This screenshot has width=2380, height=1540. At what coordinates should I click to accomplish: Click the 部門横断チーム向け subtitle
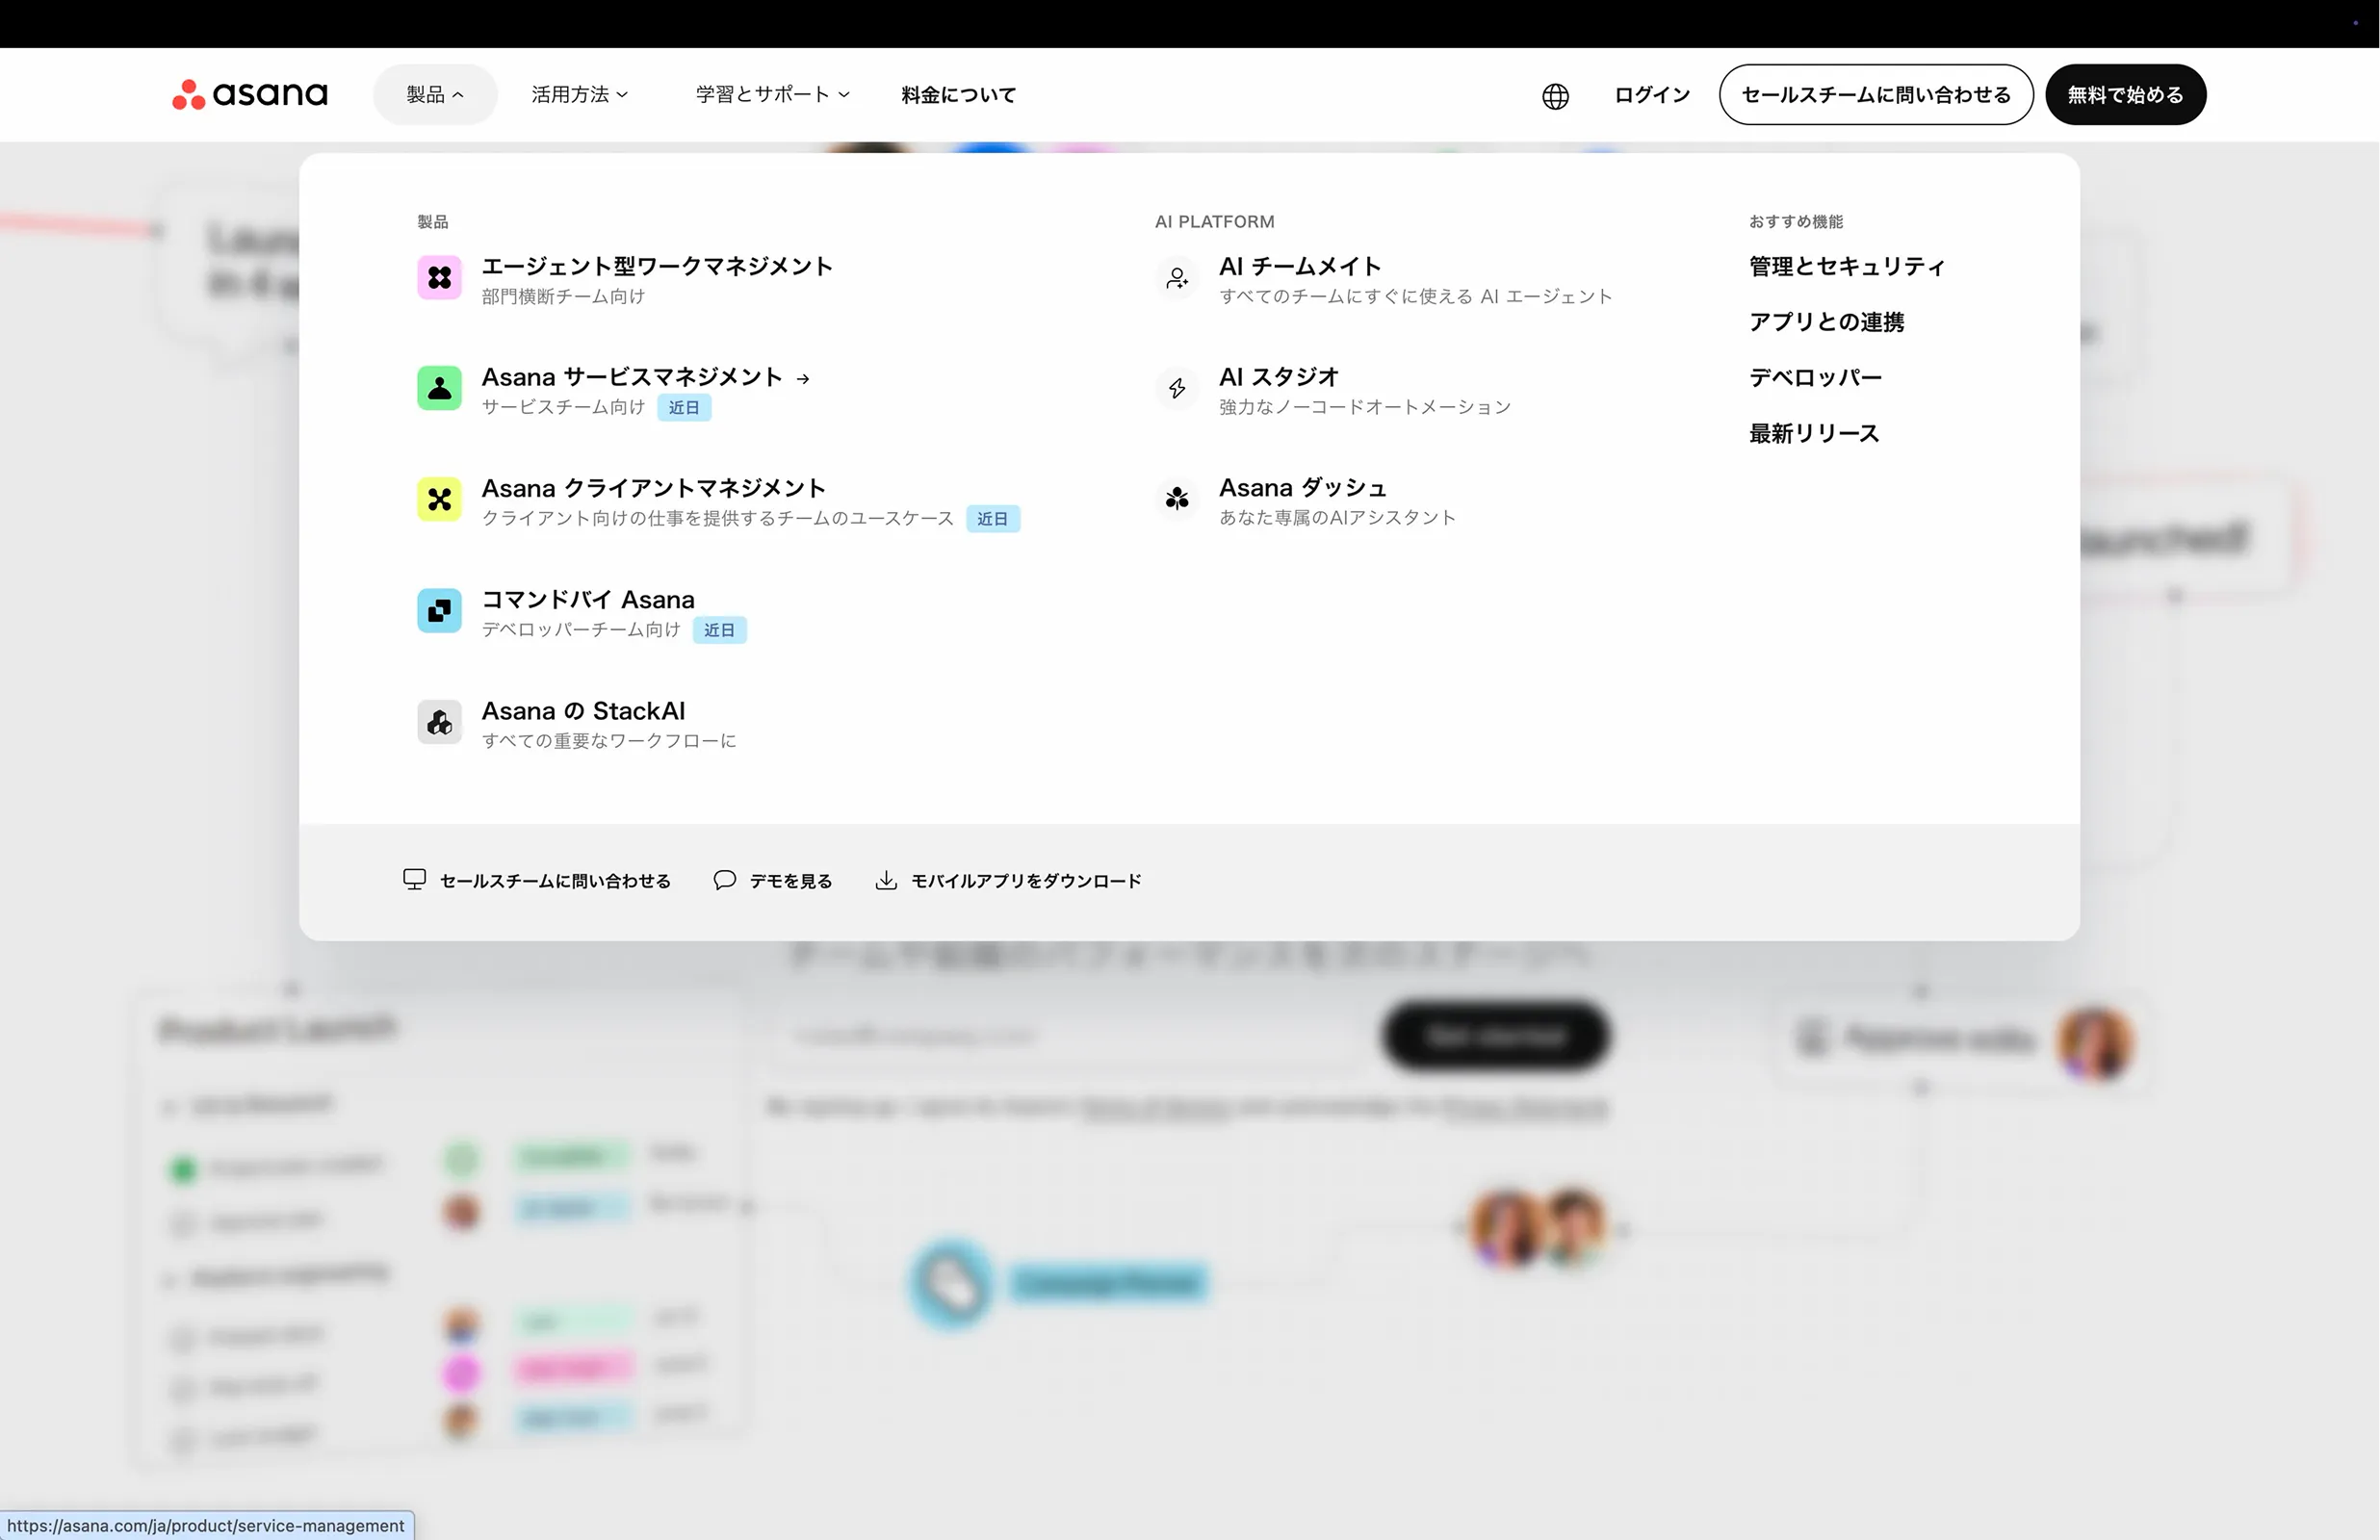coord(563,297)
